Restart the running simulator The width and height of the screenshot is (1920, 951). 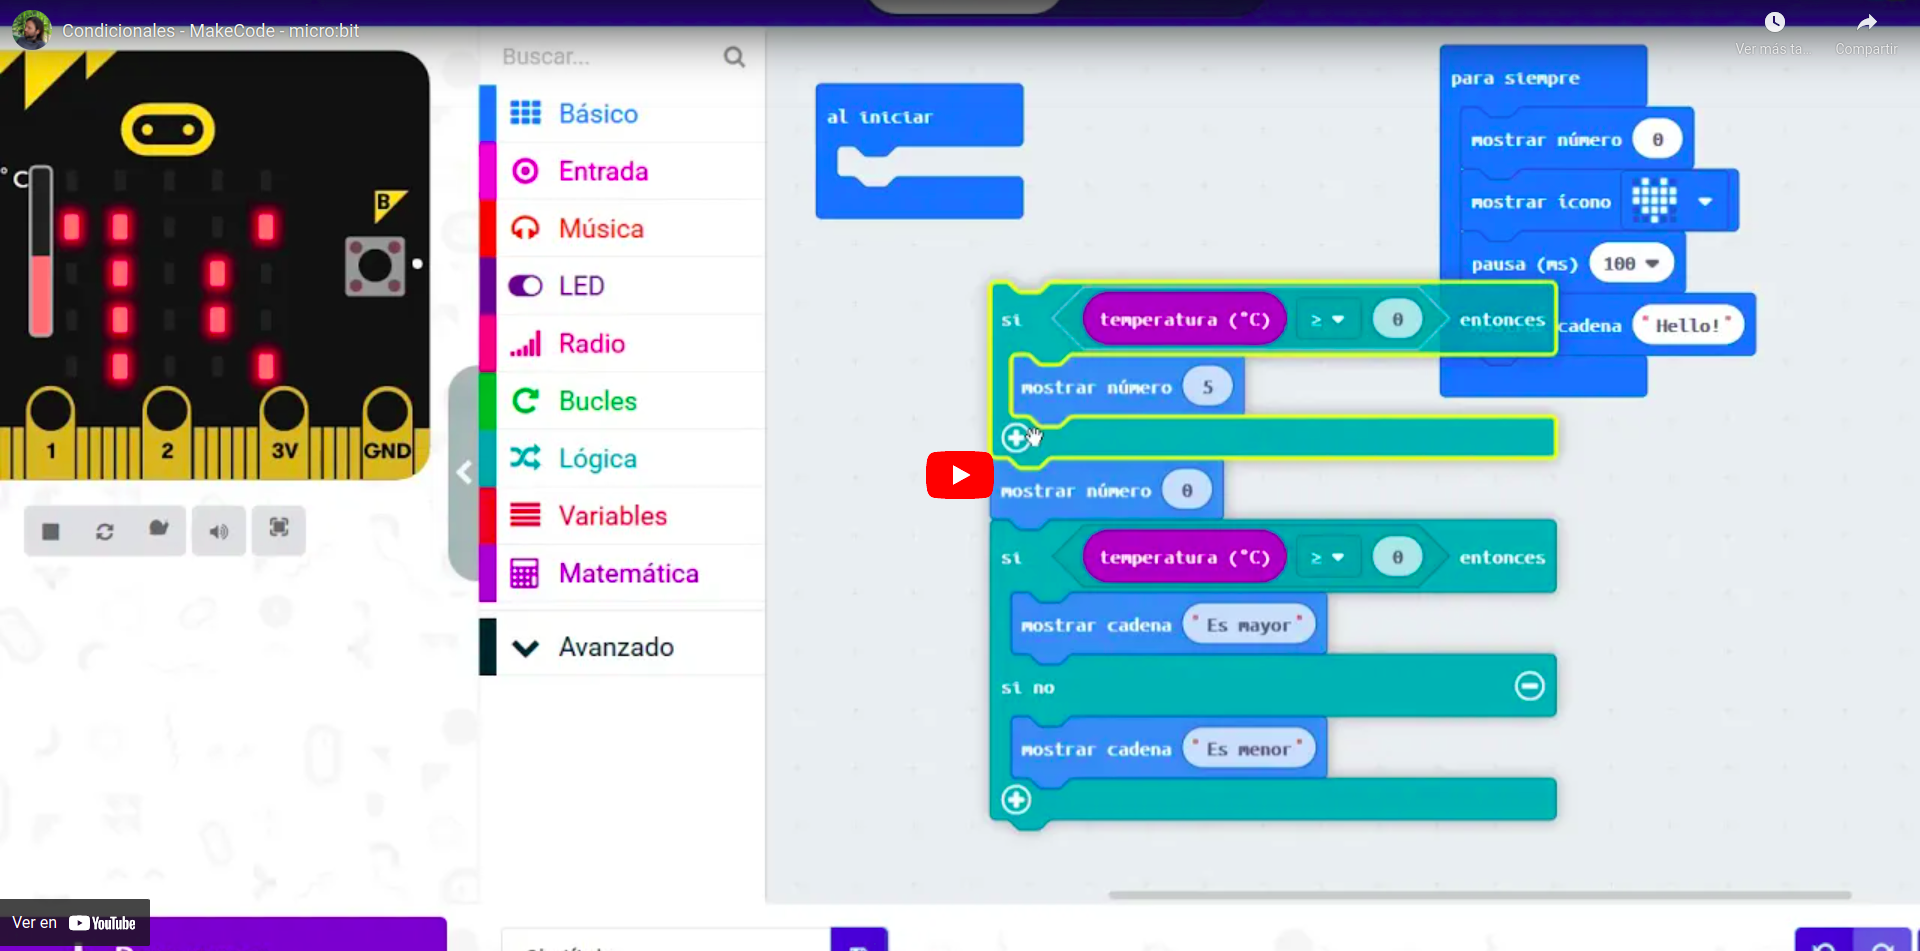point(104,530)
